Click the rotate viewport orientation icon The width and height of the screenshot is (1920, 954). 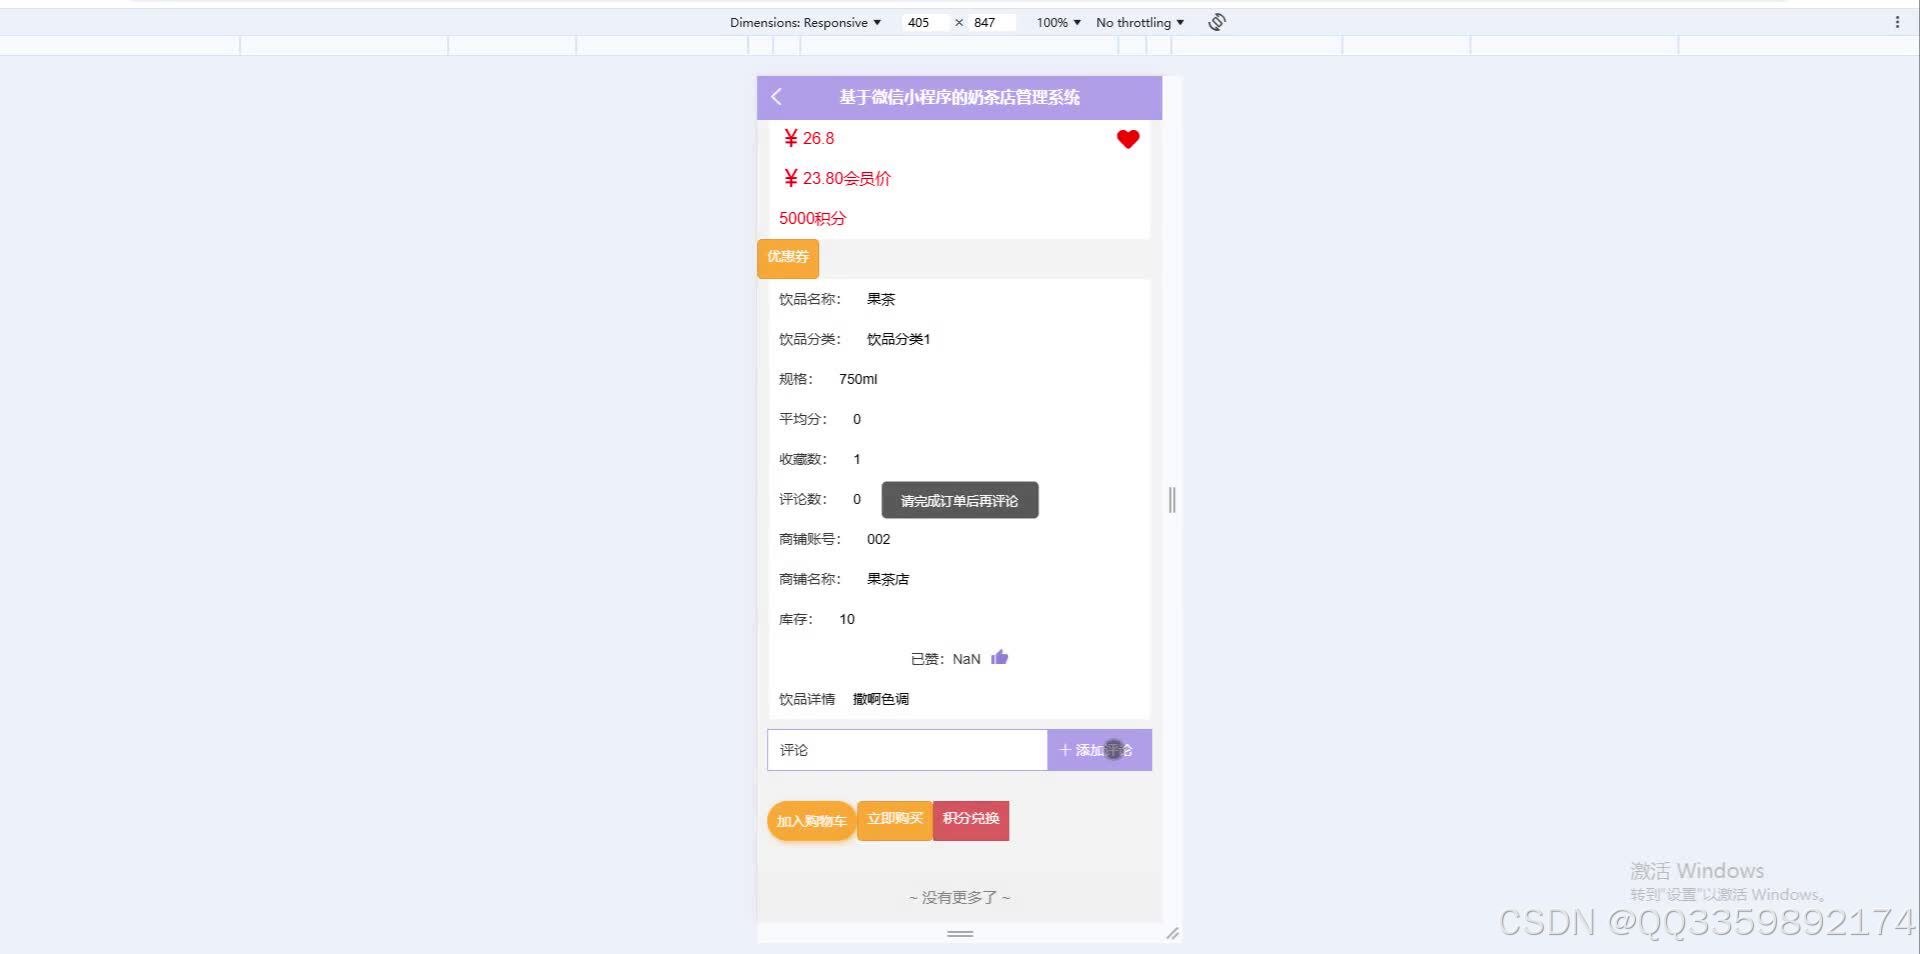1215,21
